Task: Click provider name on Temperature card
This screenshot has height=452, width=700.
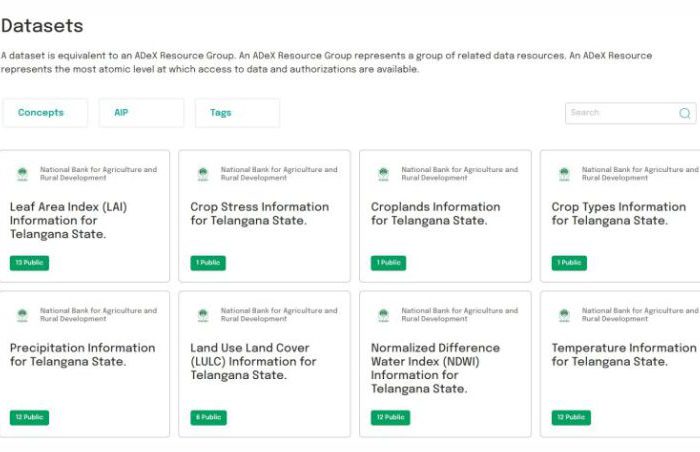Action: pyautogui.click(x=640, y=314)
